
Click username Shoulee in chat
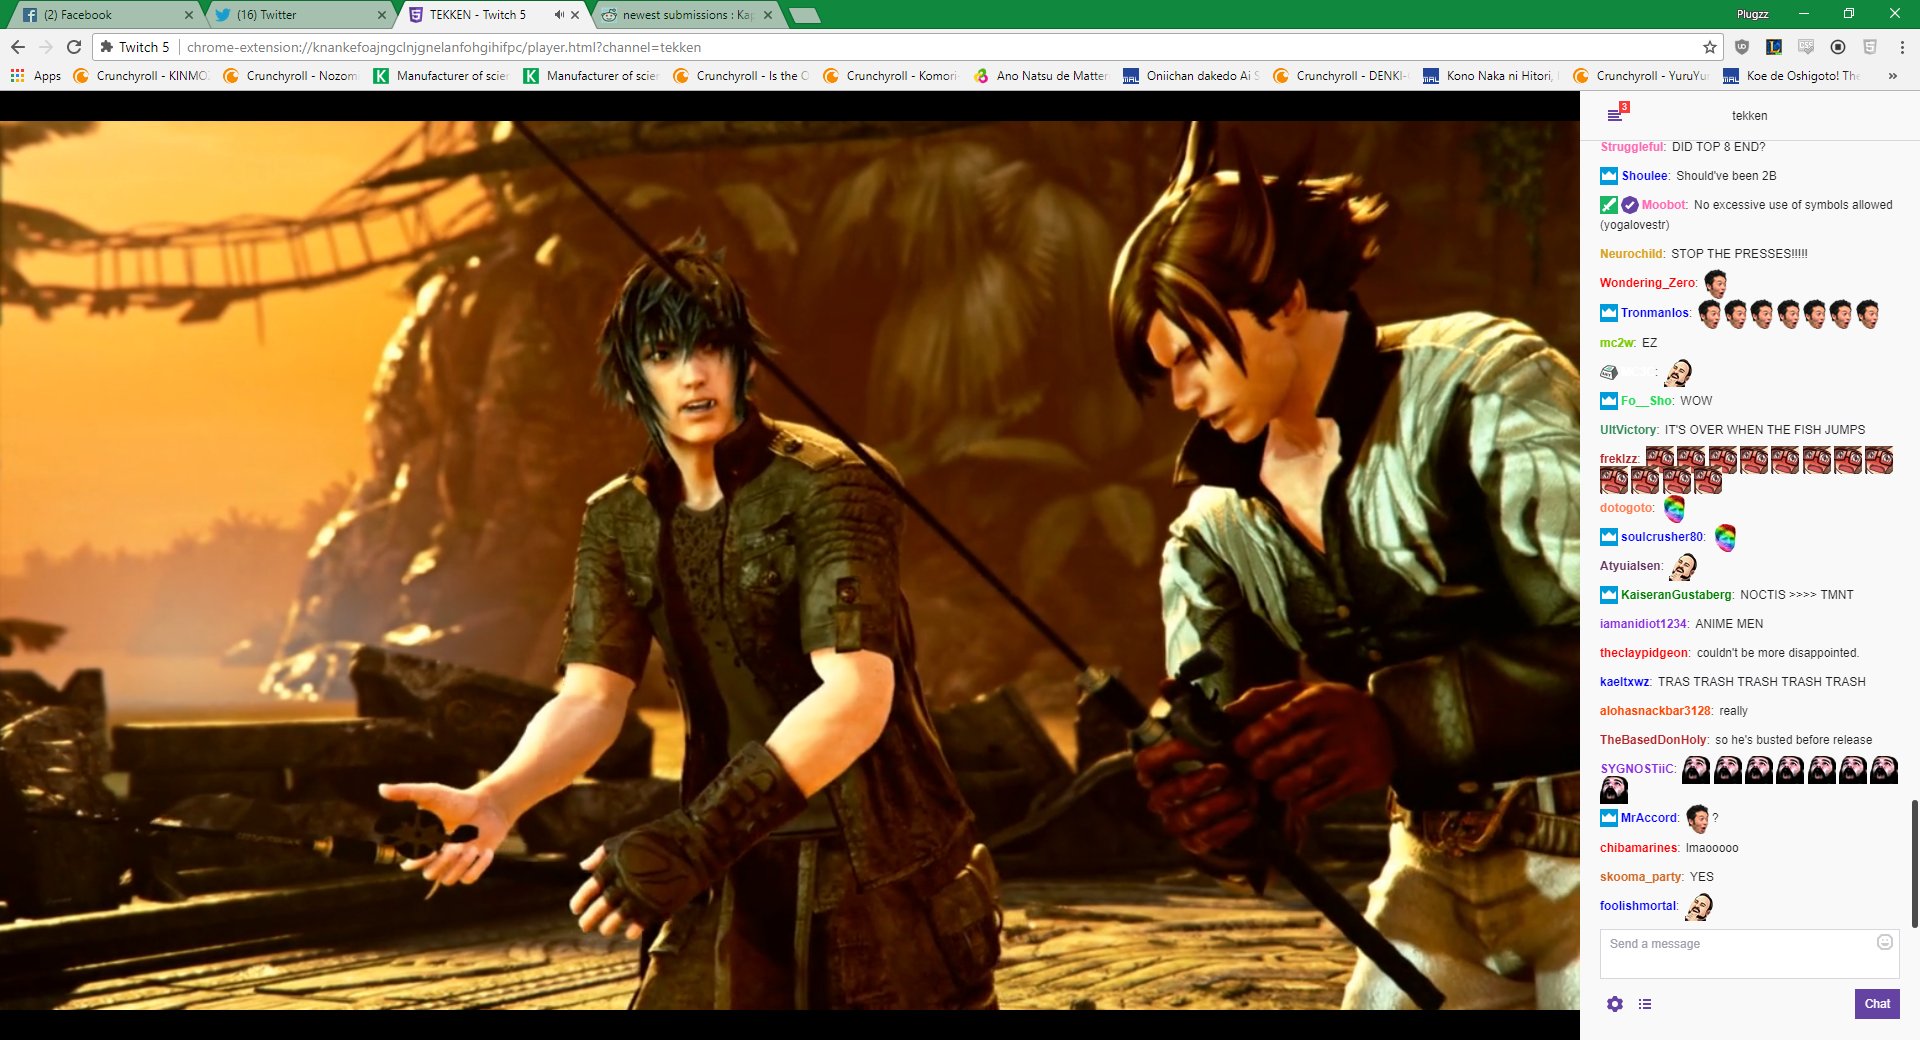1644,176
